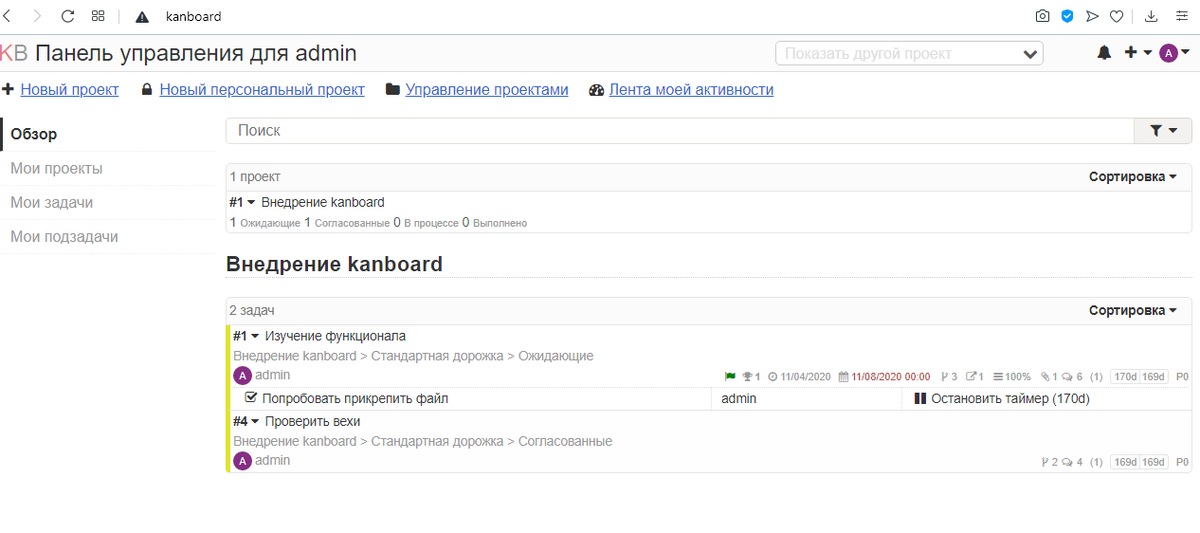Viewport: 1200px width, 533px height.
Task: Click '1 Ожидающие' column count
Action: coord(265,223)
